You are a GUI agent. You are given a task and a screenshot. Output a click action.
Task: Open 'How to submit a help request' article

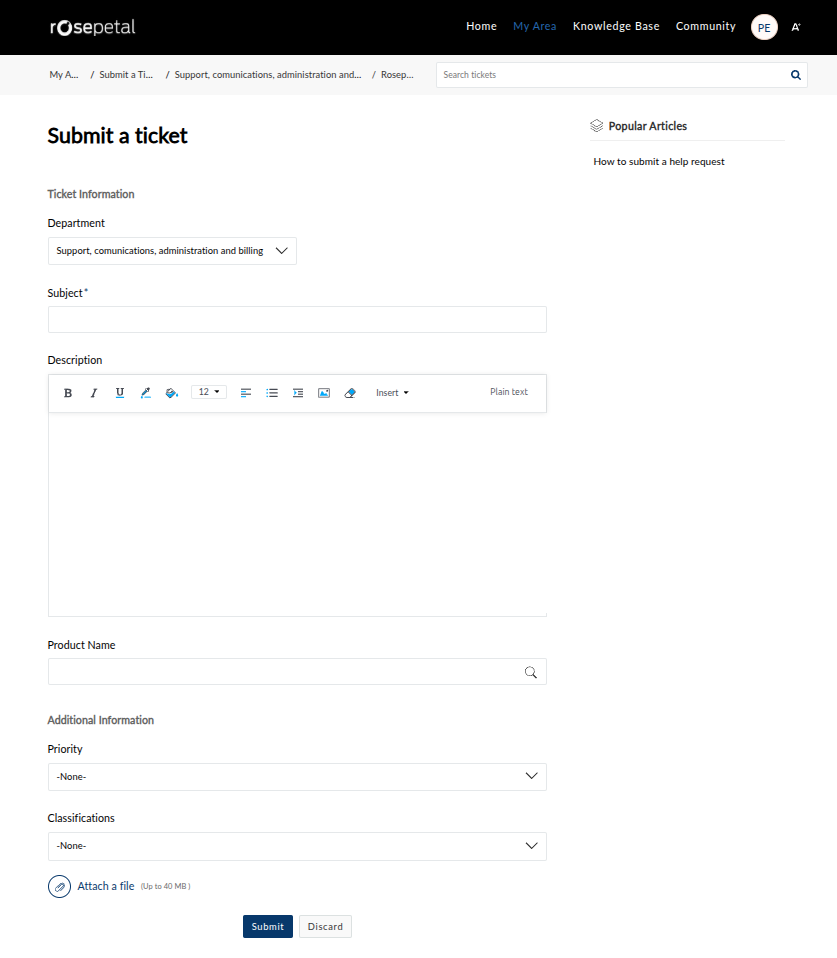[659, 162]
